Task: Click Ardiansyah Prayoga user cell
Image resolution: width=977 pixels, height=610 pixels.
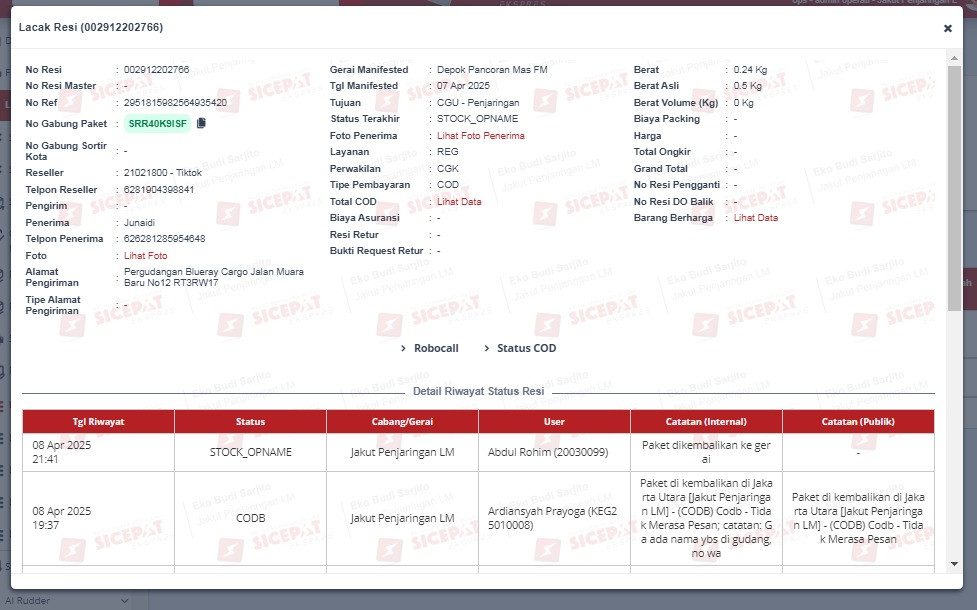Action: coord(554,518)
